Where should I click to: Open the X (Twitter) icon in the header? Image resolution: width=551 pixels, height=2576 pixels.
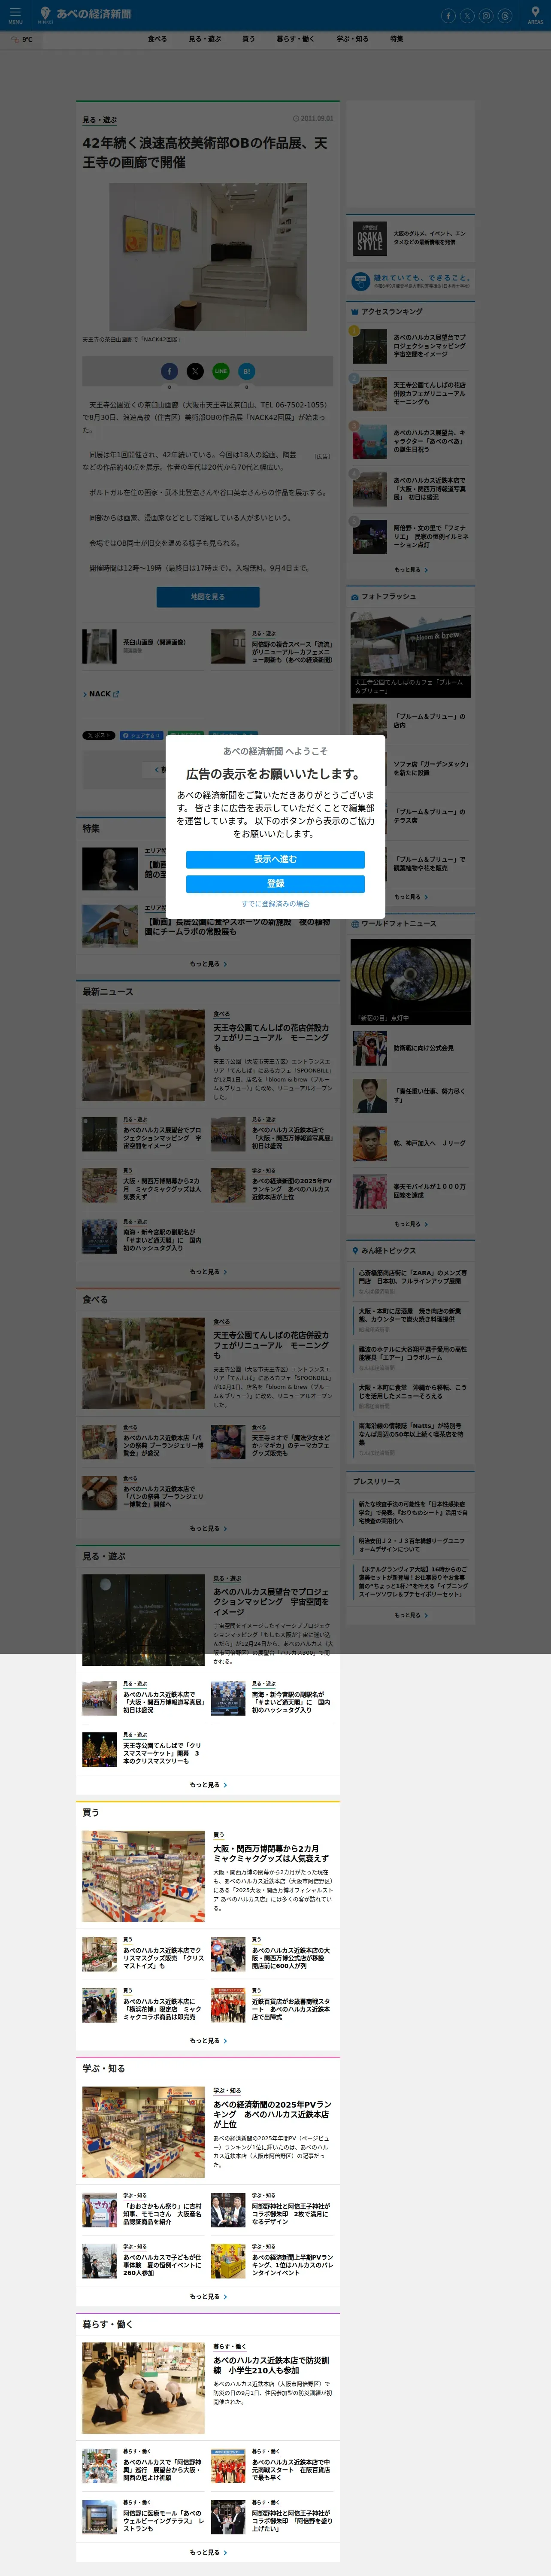click(467, 16)
